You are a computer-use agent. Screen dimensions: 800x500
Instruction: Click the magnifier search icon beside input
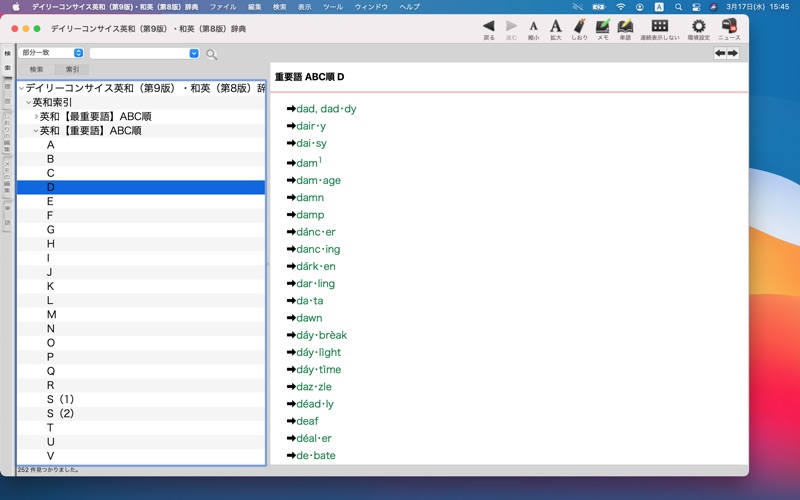pyautogui.click(x=211, y=54)
